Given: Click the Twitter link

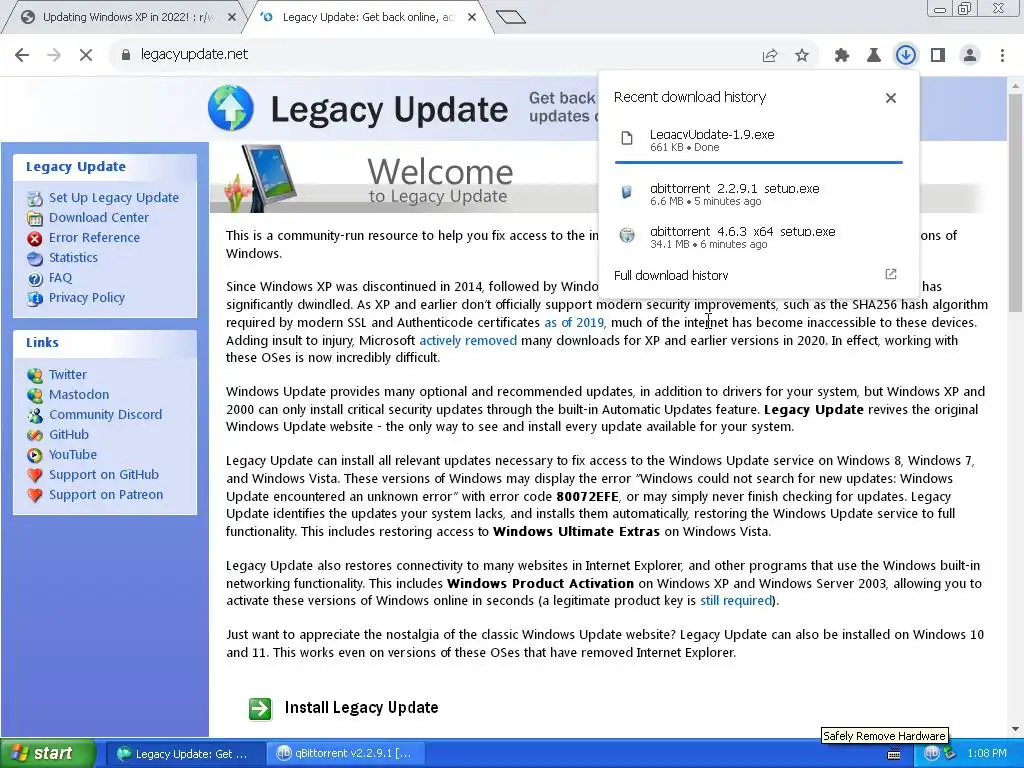Looking at the screenshot, I should (67, 374).
